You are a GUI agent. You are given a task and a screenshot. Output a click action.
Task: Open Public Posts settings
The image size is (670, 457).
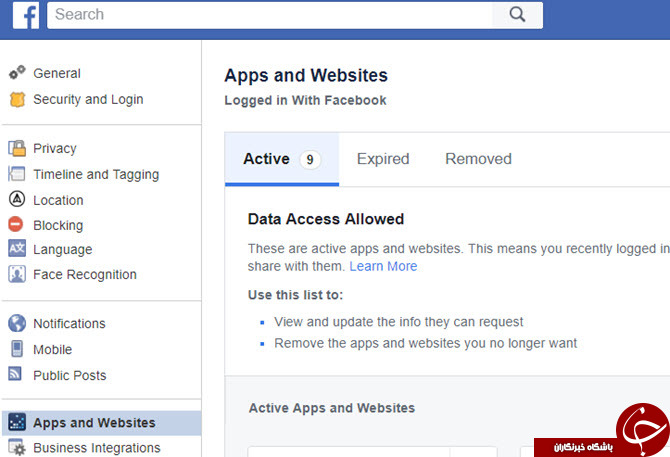[x=70, y=375]
